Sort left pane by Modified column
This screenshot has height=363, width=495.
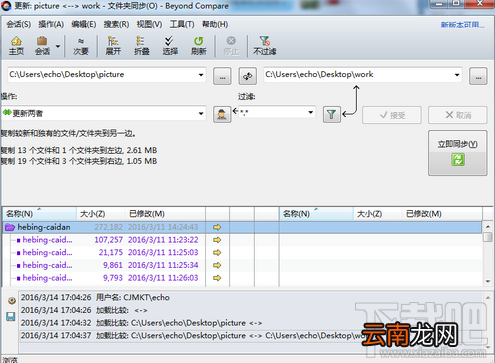pyautogui.click(x=165, y=214)
